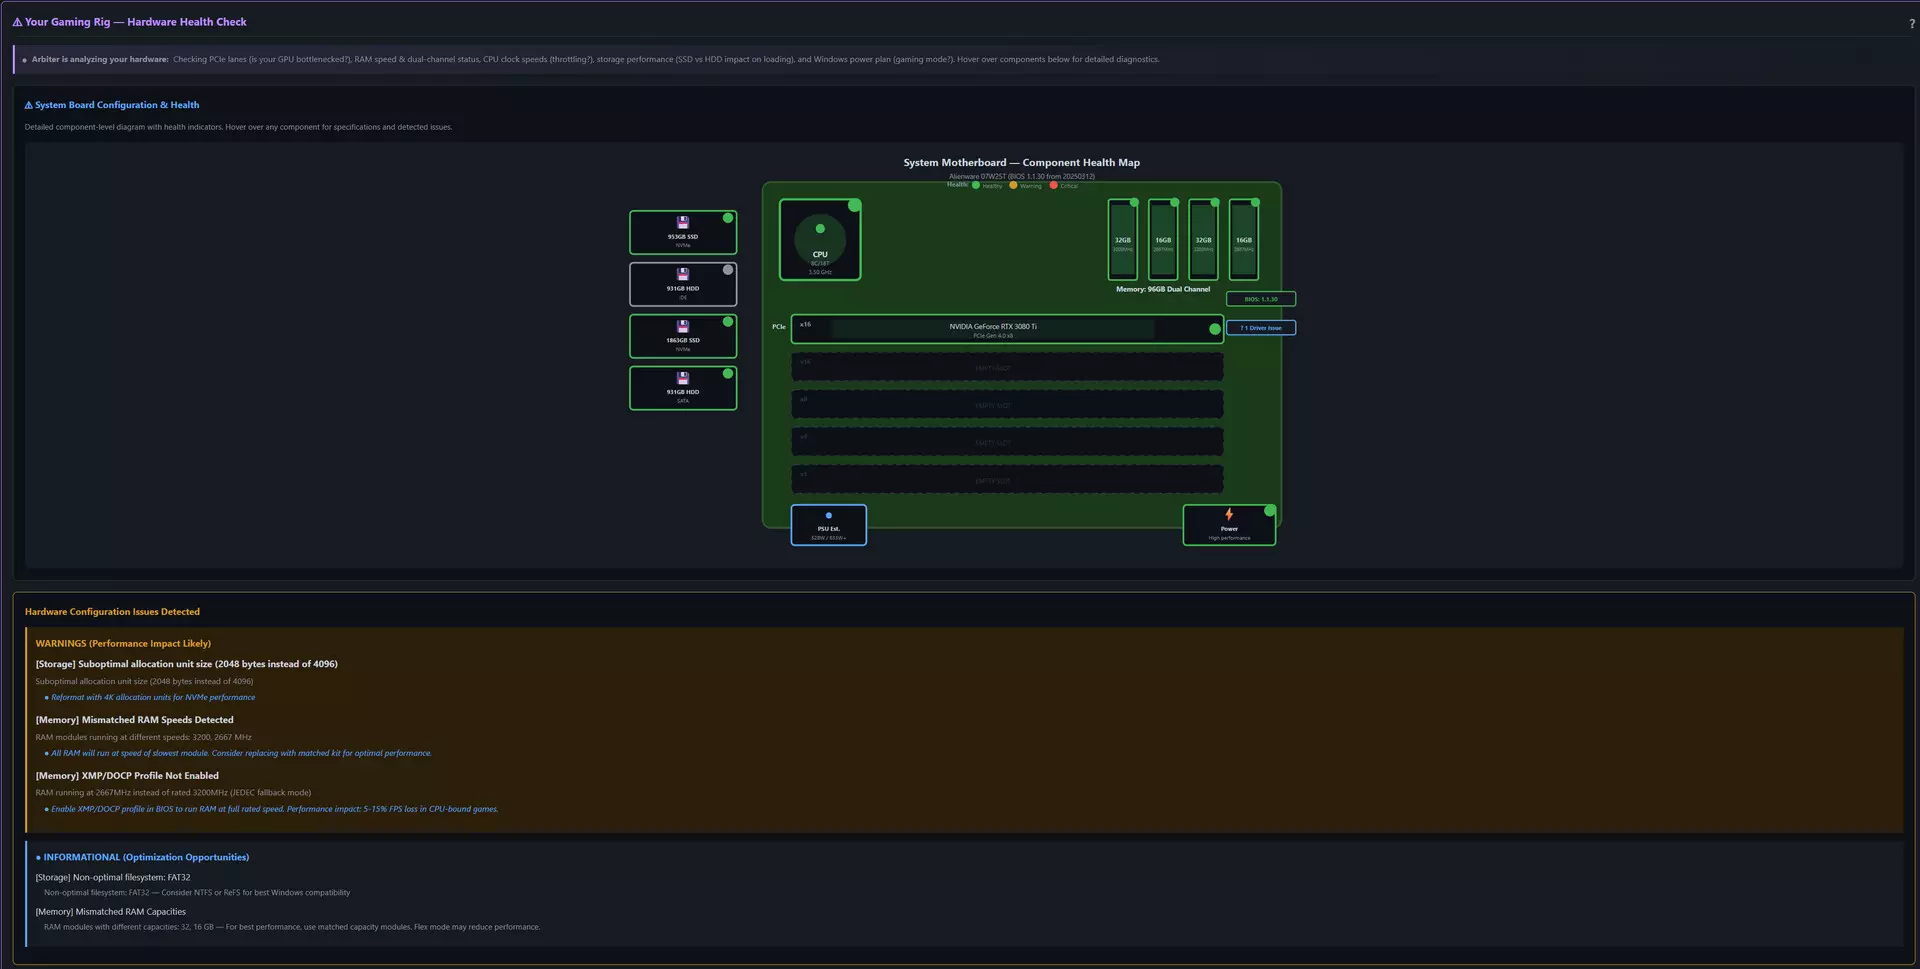The image size is (1920, 969).
Task: Select the NVIDIA GeForce RTX 3080 Ti slot
Action: [x=1007, y=329]
